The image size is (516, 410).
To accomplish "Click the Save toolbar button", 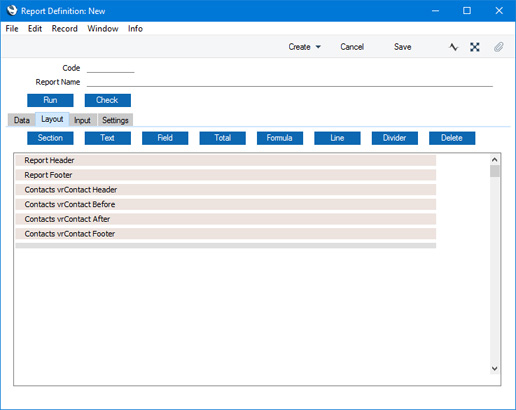I will pos(403,47).
